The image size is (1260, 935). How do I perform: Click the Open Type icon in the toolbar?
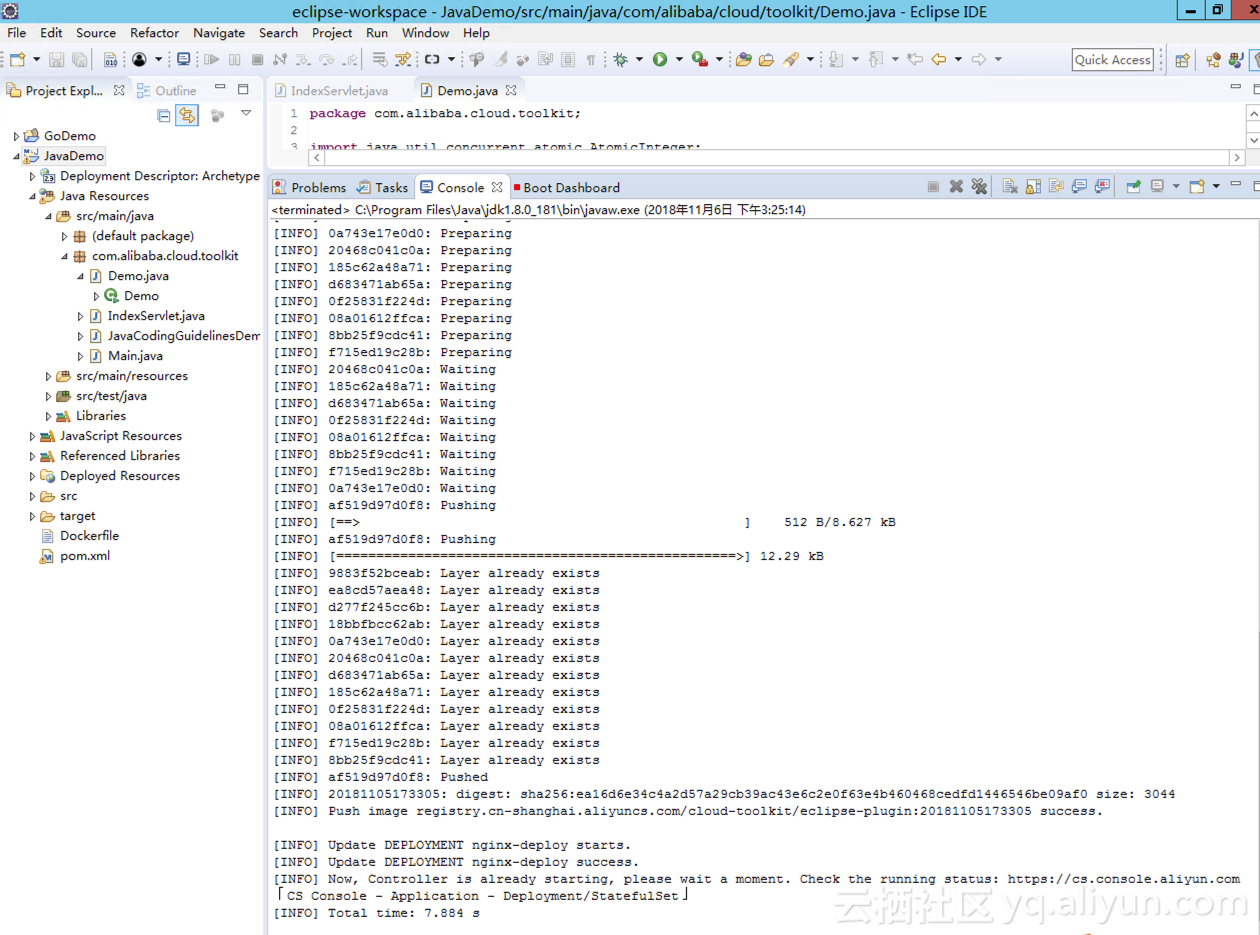pos(743,60)
